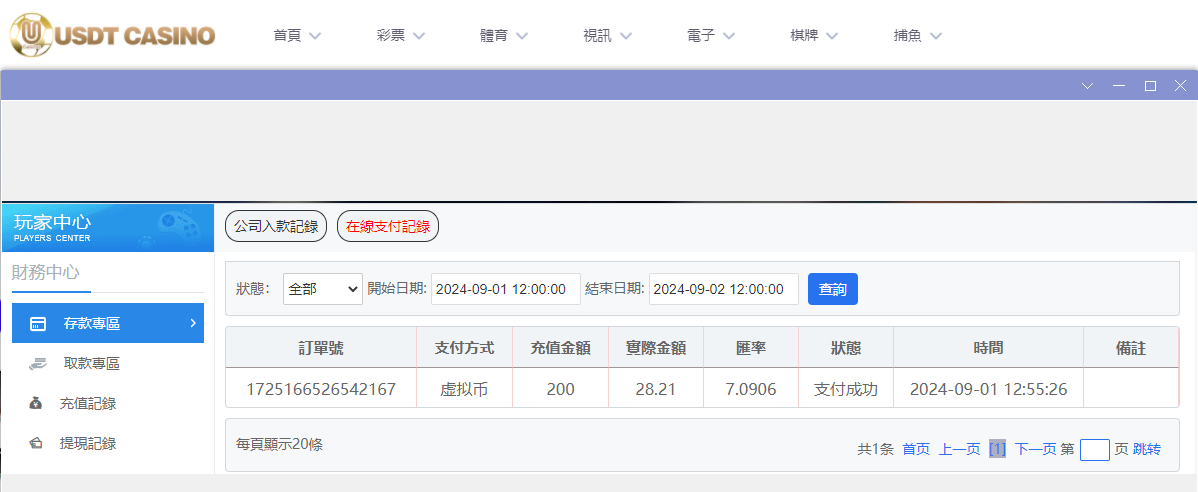1198x492 pixels.
Task: Click the window dropdown arrow in title bar
Action: 1088,86
